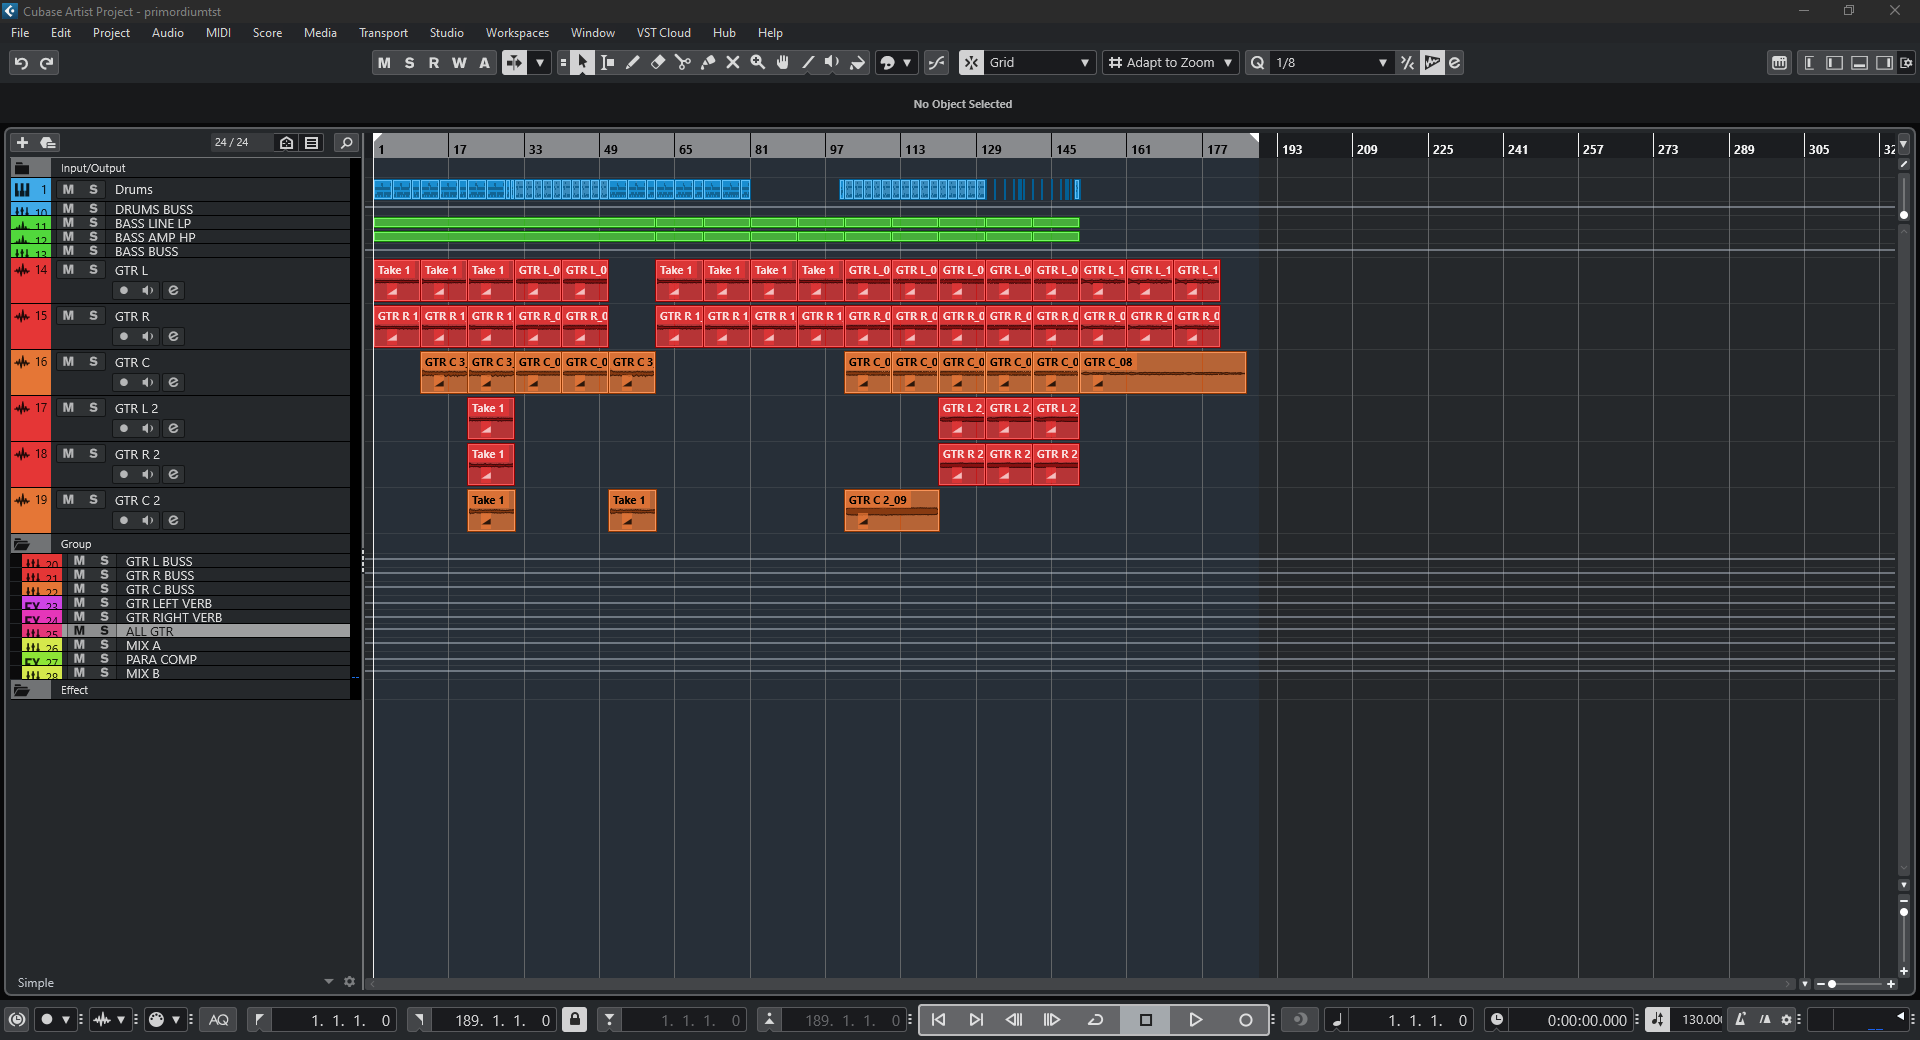
Task: Click the transport Stop button
Action: tap(1146, 1020)
